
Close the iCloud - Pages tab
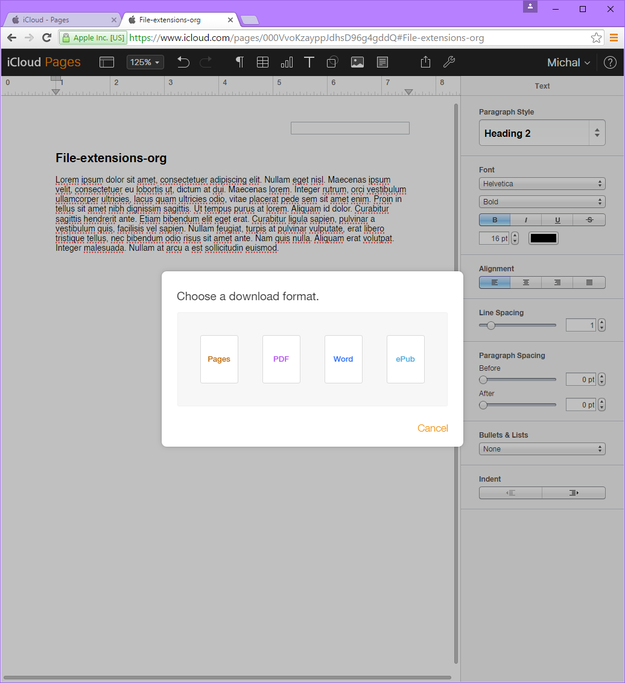click(114, 20)
